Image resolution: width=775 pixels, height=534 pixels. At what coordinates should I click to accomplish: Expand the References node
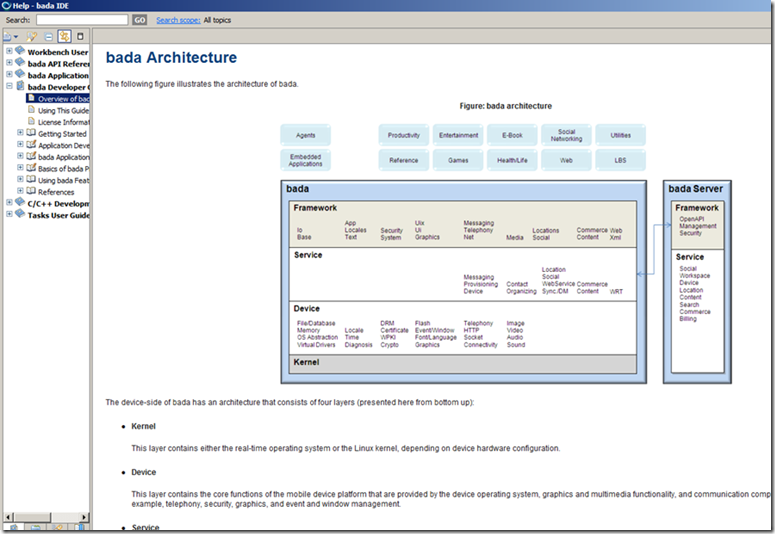(x=20, y=191)
